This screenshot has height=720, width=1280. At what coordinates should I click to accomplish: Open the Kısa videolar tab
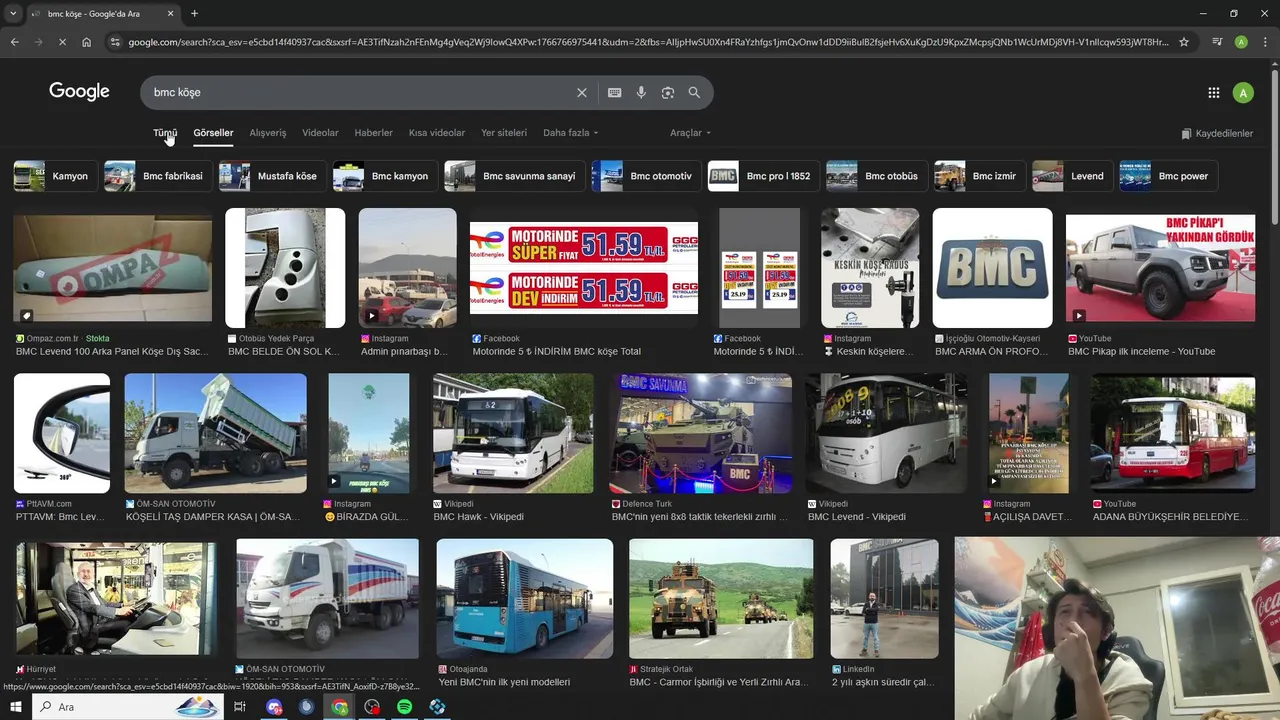[437, 132]
